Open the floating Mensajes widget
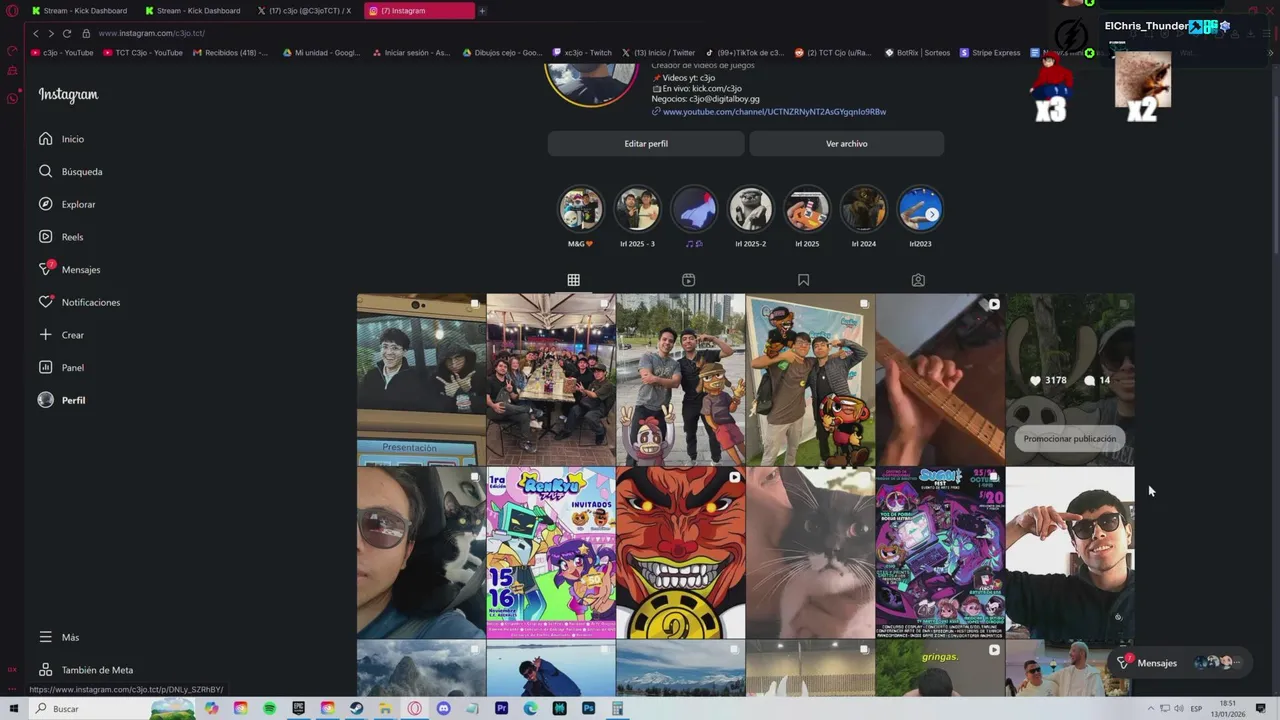This screenshot has height=720, width=1280. pos(1181,662)
